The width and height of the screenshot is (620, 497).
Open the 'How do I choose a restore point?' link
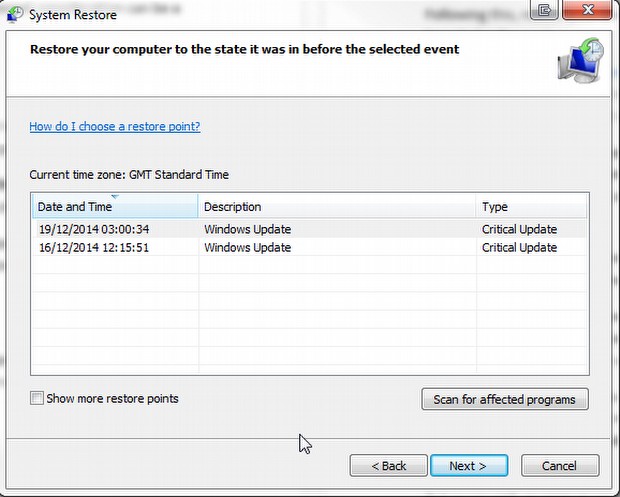tap(115, 127)
